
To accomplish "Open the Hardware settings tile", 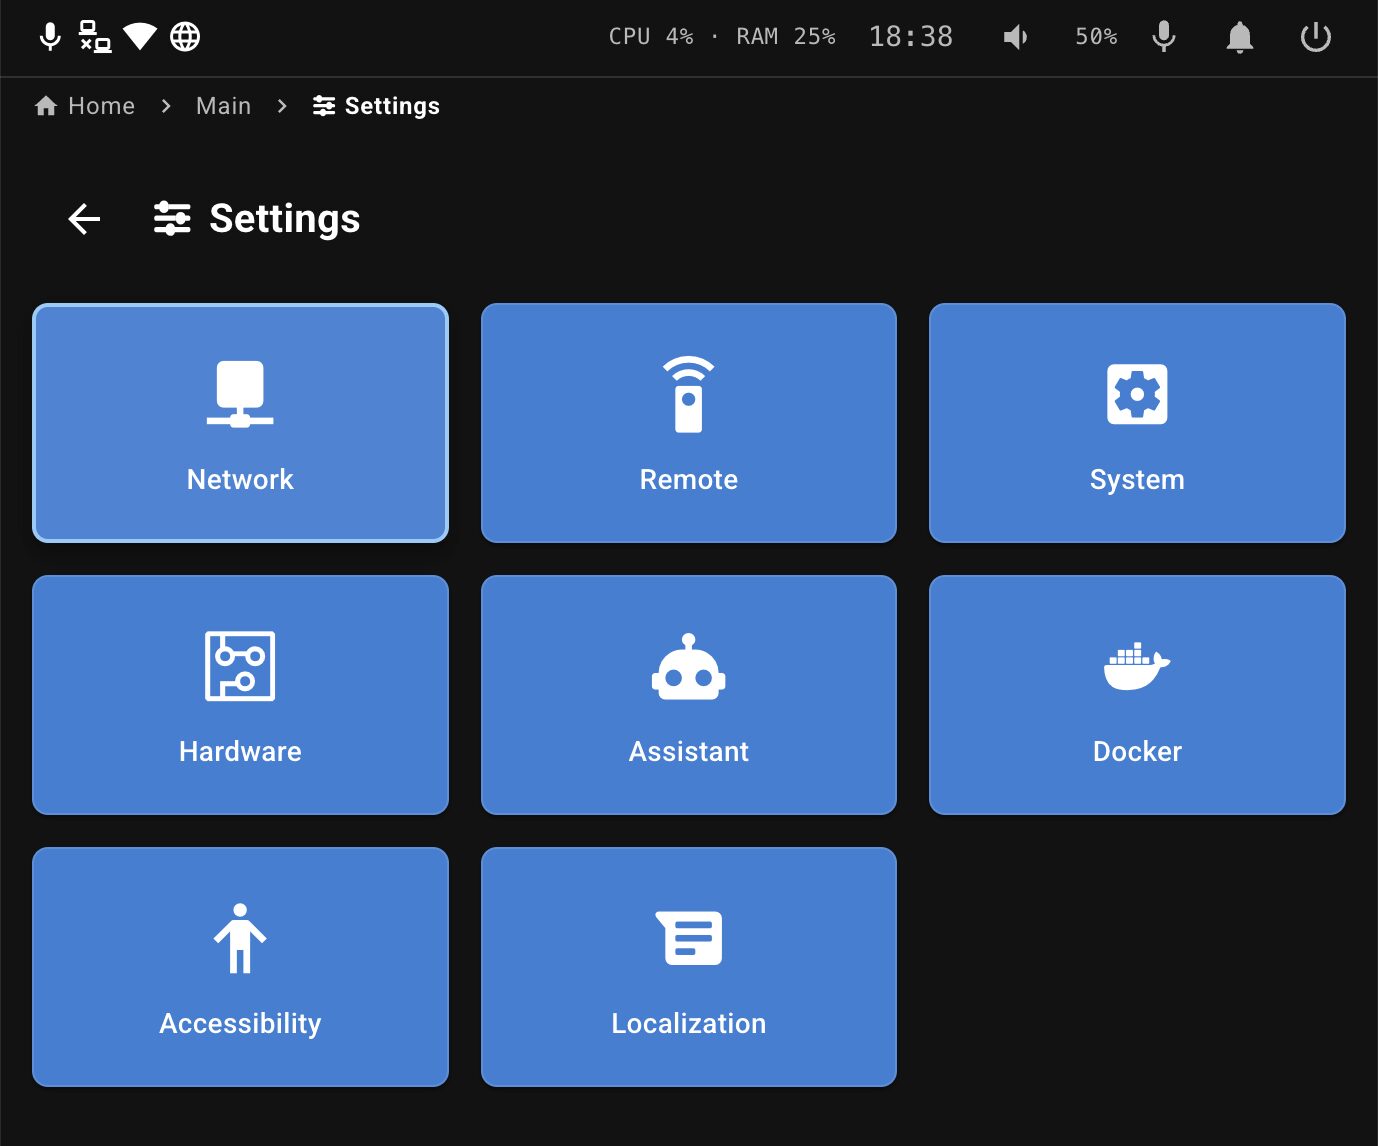I will click(x=240, y=695).
